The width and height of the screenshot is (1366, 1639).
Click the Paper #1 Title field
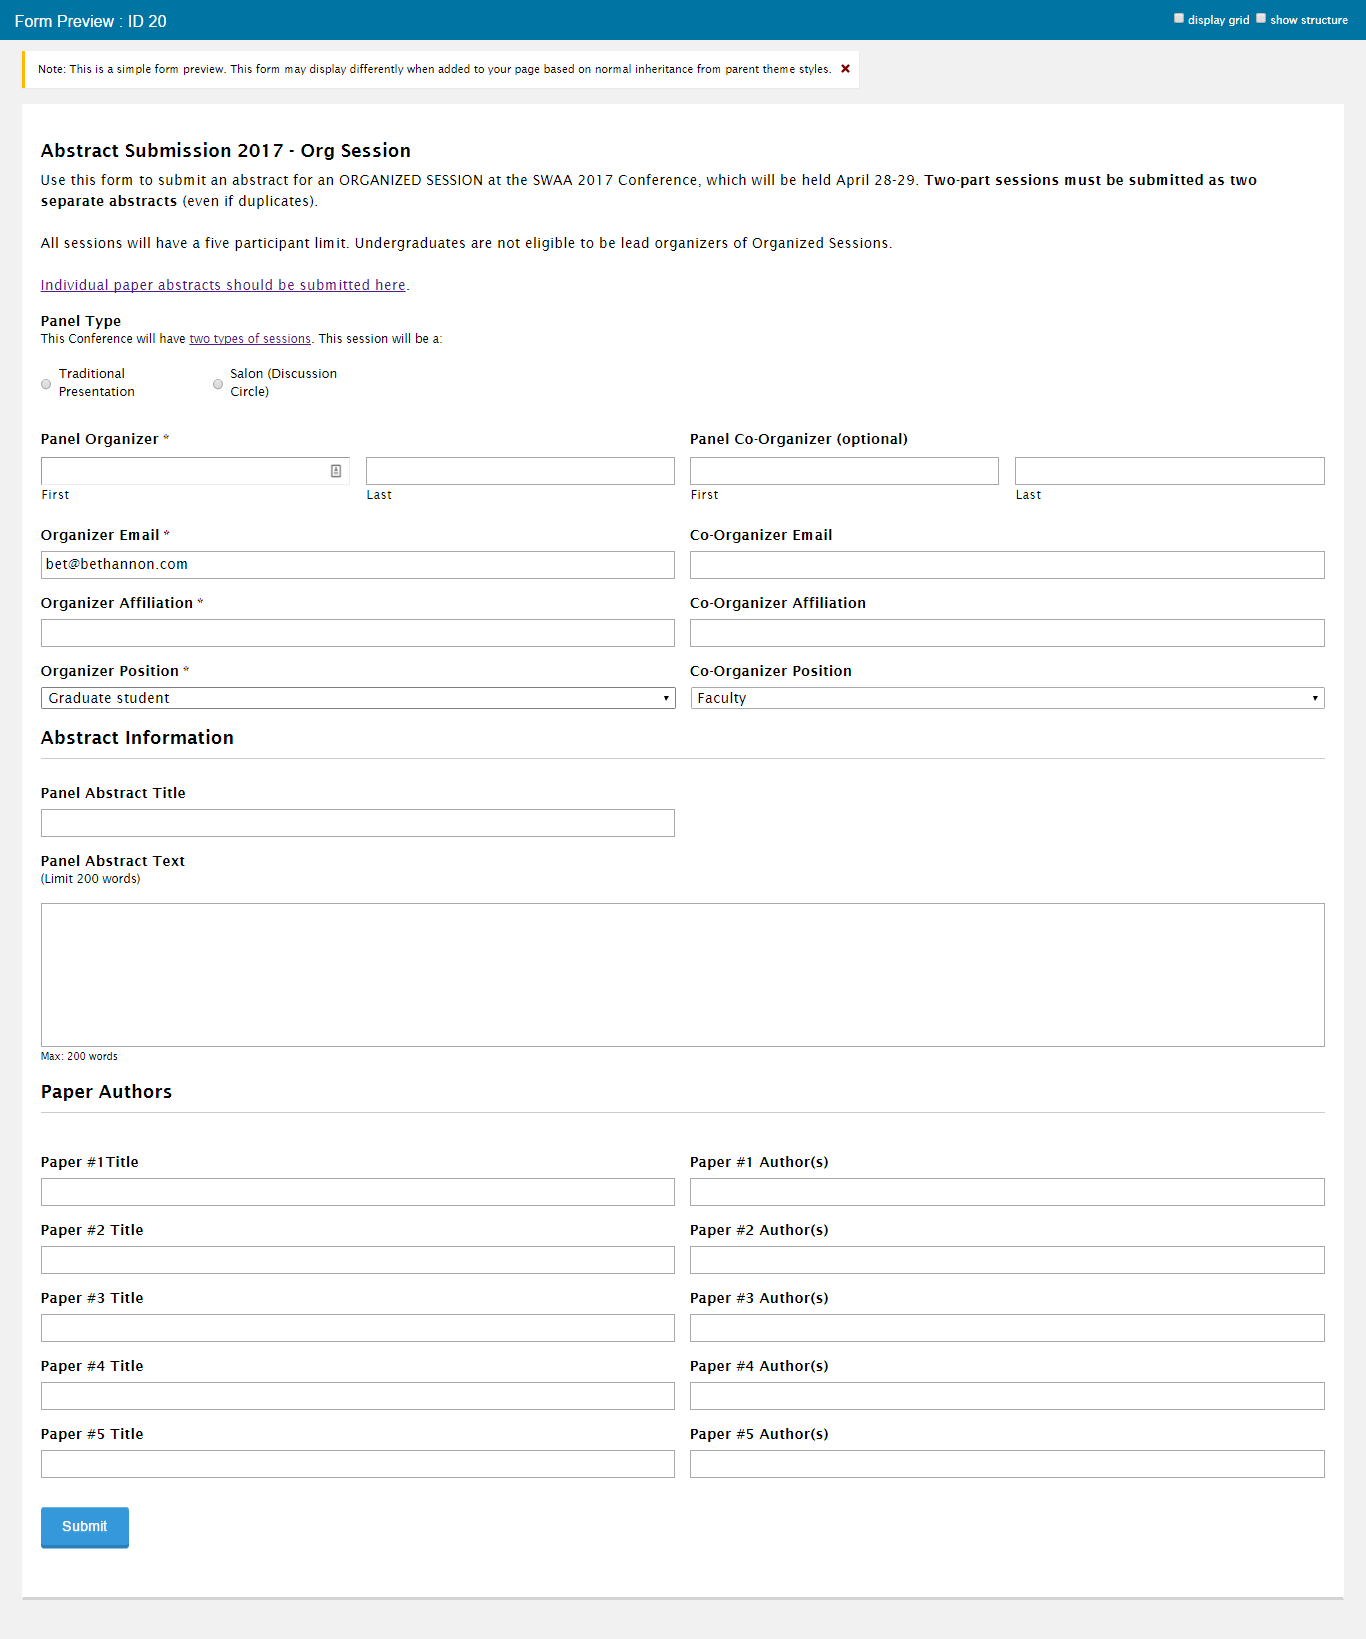point(357,1192)
